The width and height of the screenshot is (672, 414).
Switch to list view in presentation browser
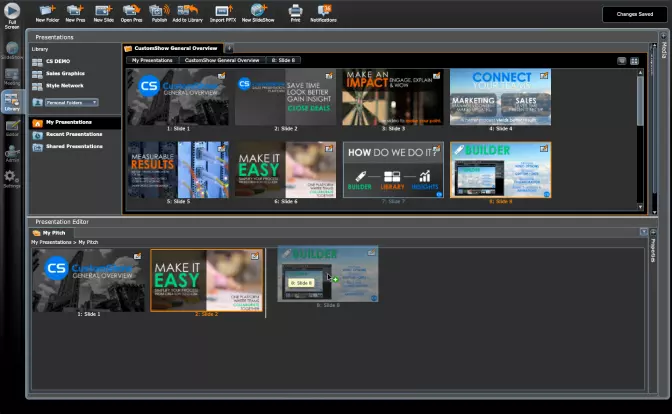pyautogui.click(x=622, y=61)
